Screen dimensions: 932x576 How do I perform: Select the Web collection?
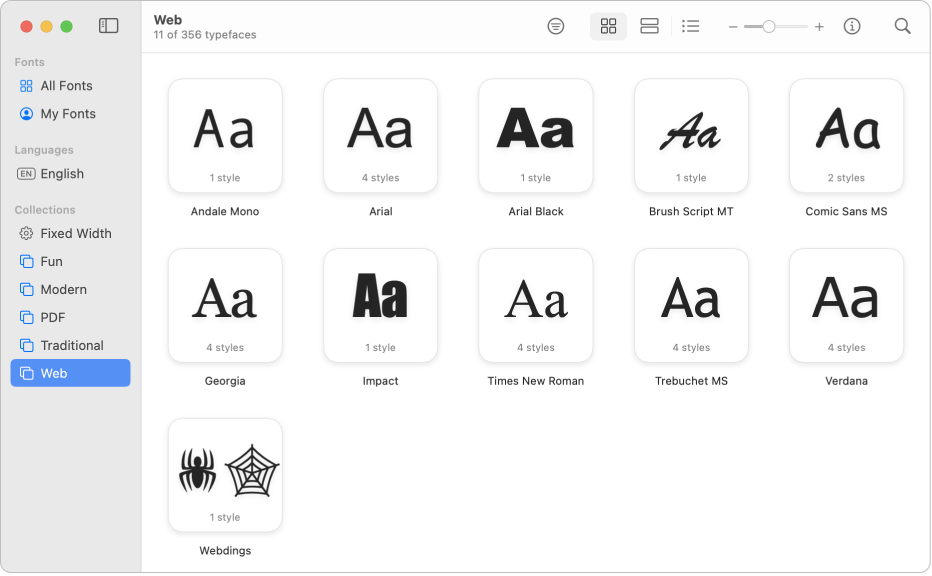click(x=70, y=373)
